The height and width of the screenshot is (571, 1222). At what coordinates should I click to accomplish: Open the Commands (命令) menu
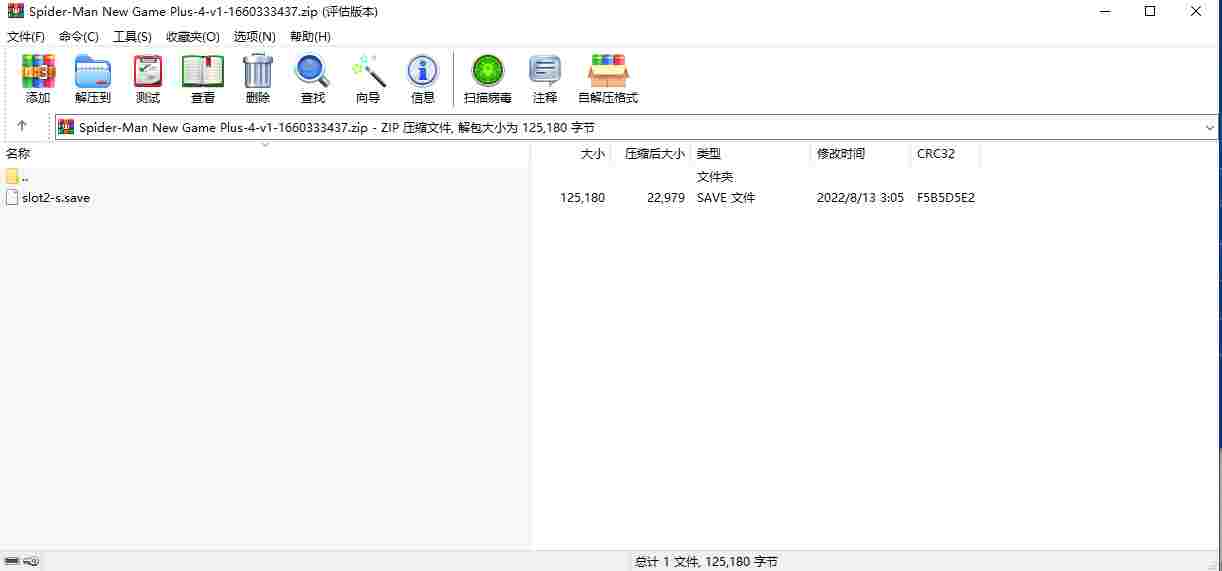point(79,36)
